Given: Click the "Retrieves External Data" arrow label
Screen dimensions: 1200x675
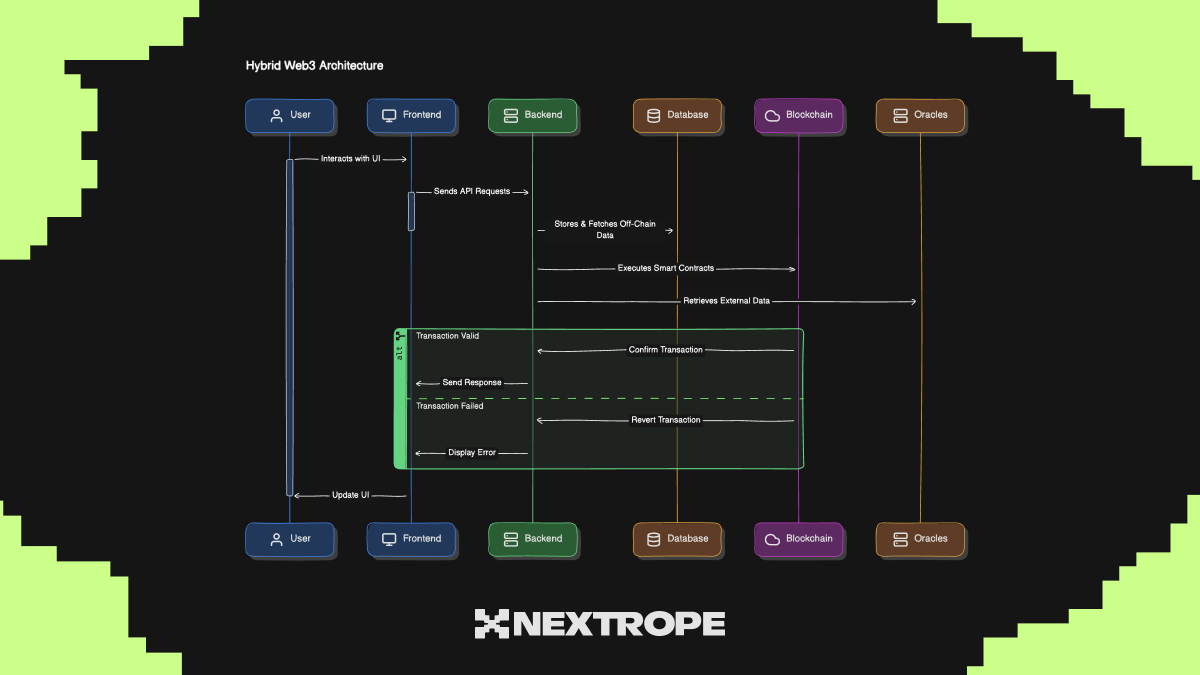Looking at the screenshot, I should tap(726, 301).
